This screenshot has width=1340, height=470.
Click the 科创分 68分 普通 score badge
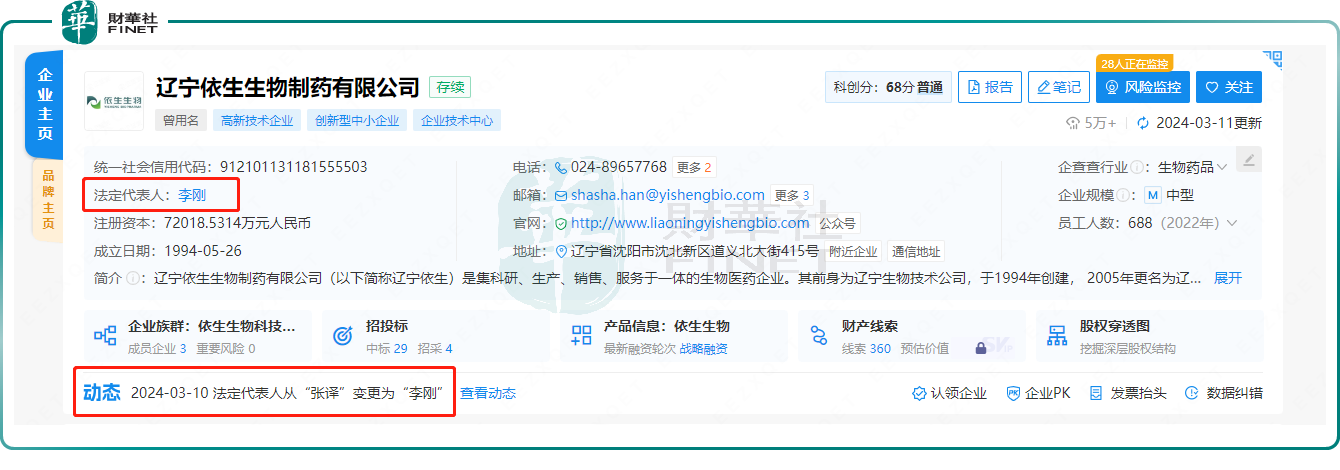tap(887, 87)
